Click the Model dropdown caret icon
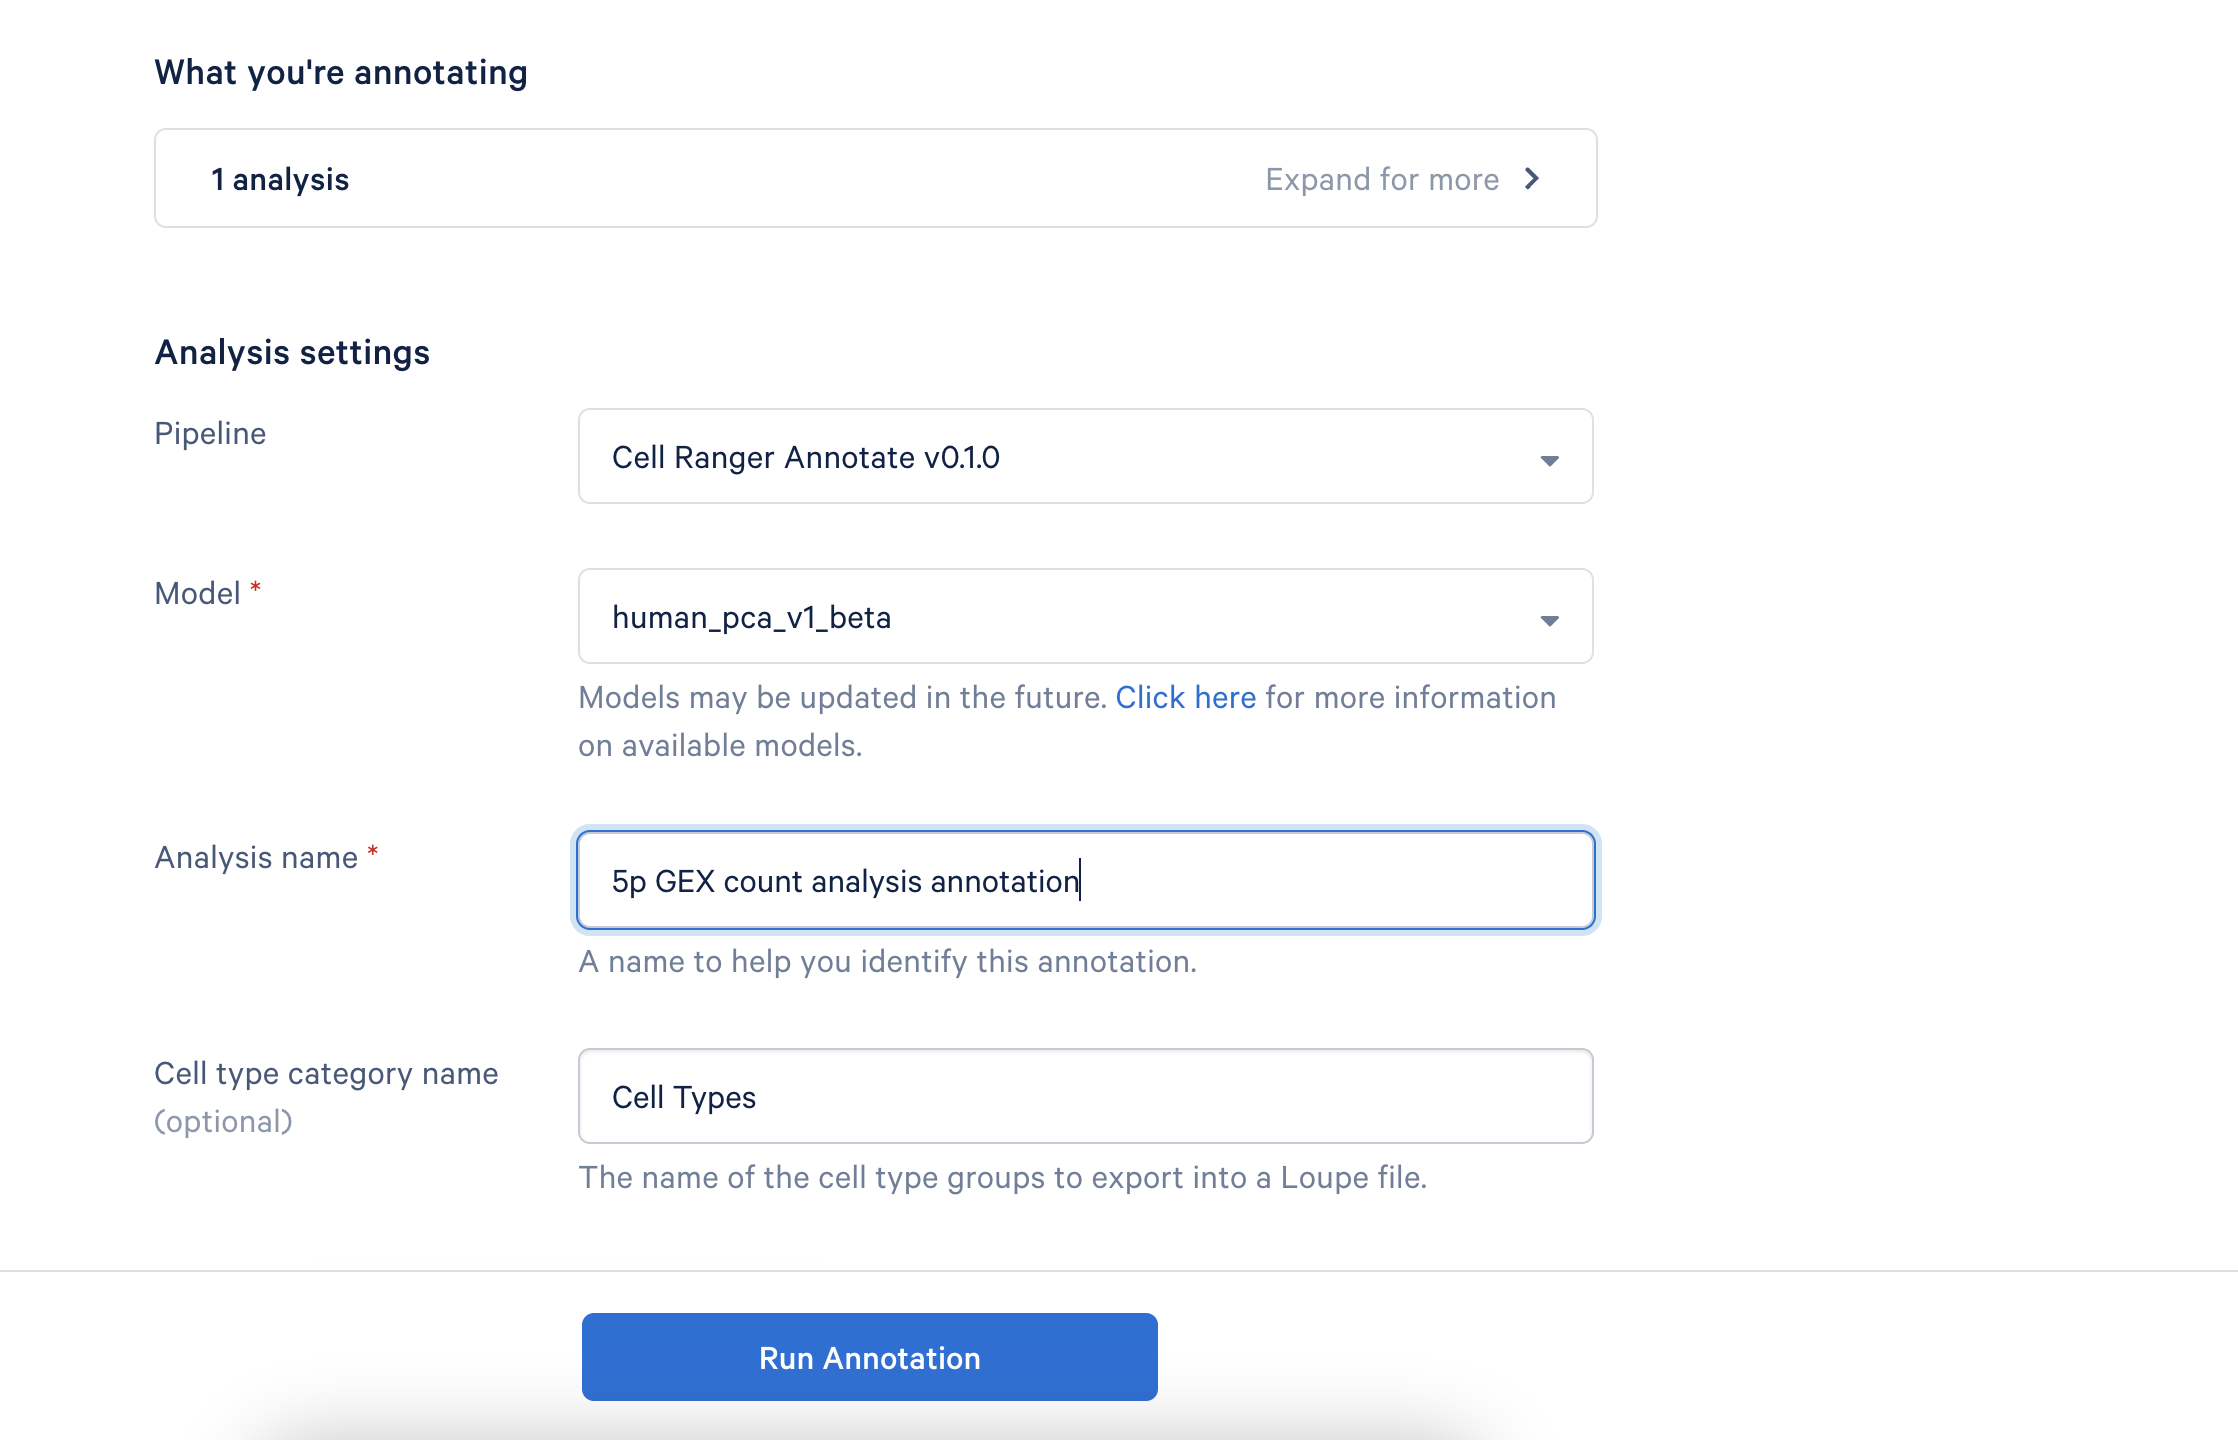2238x1440 pixels. 1548,620
